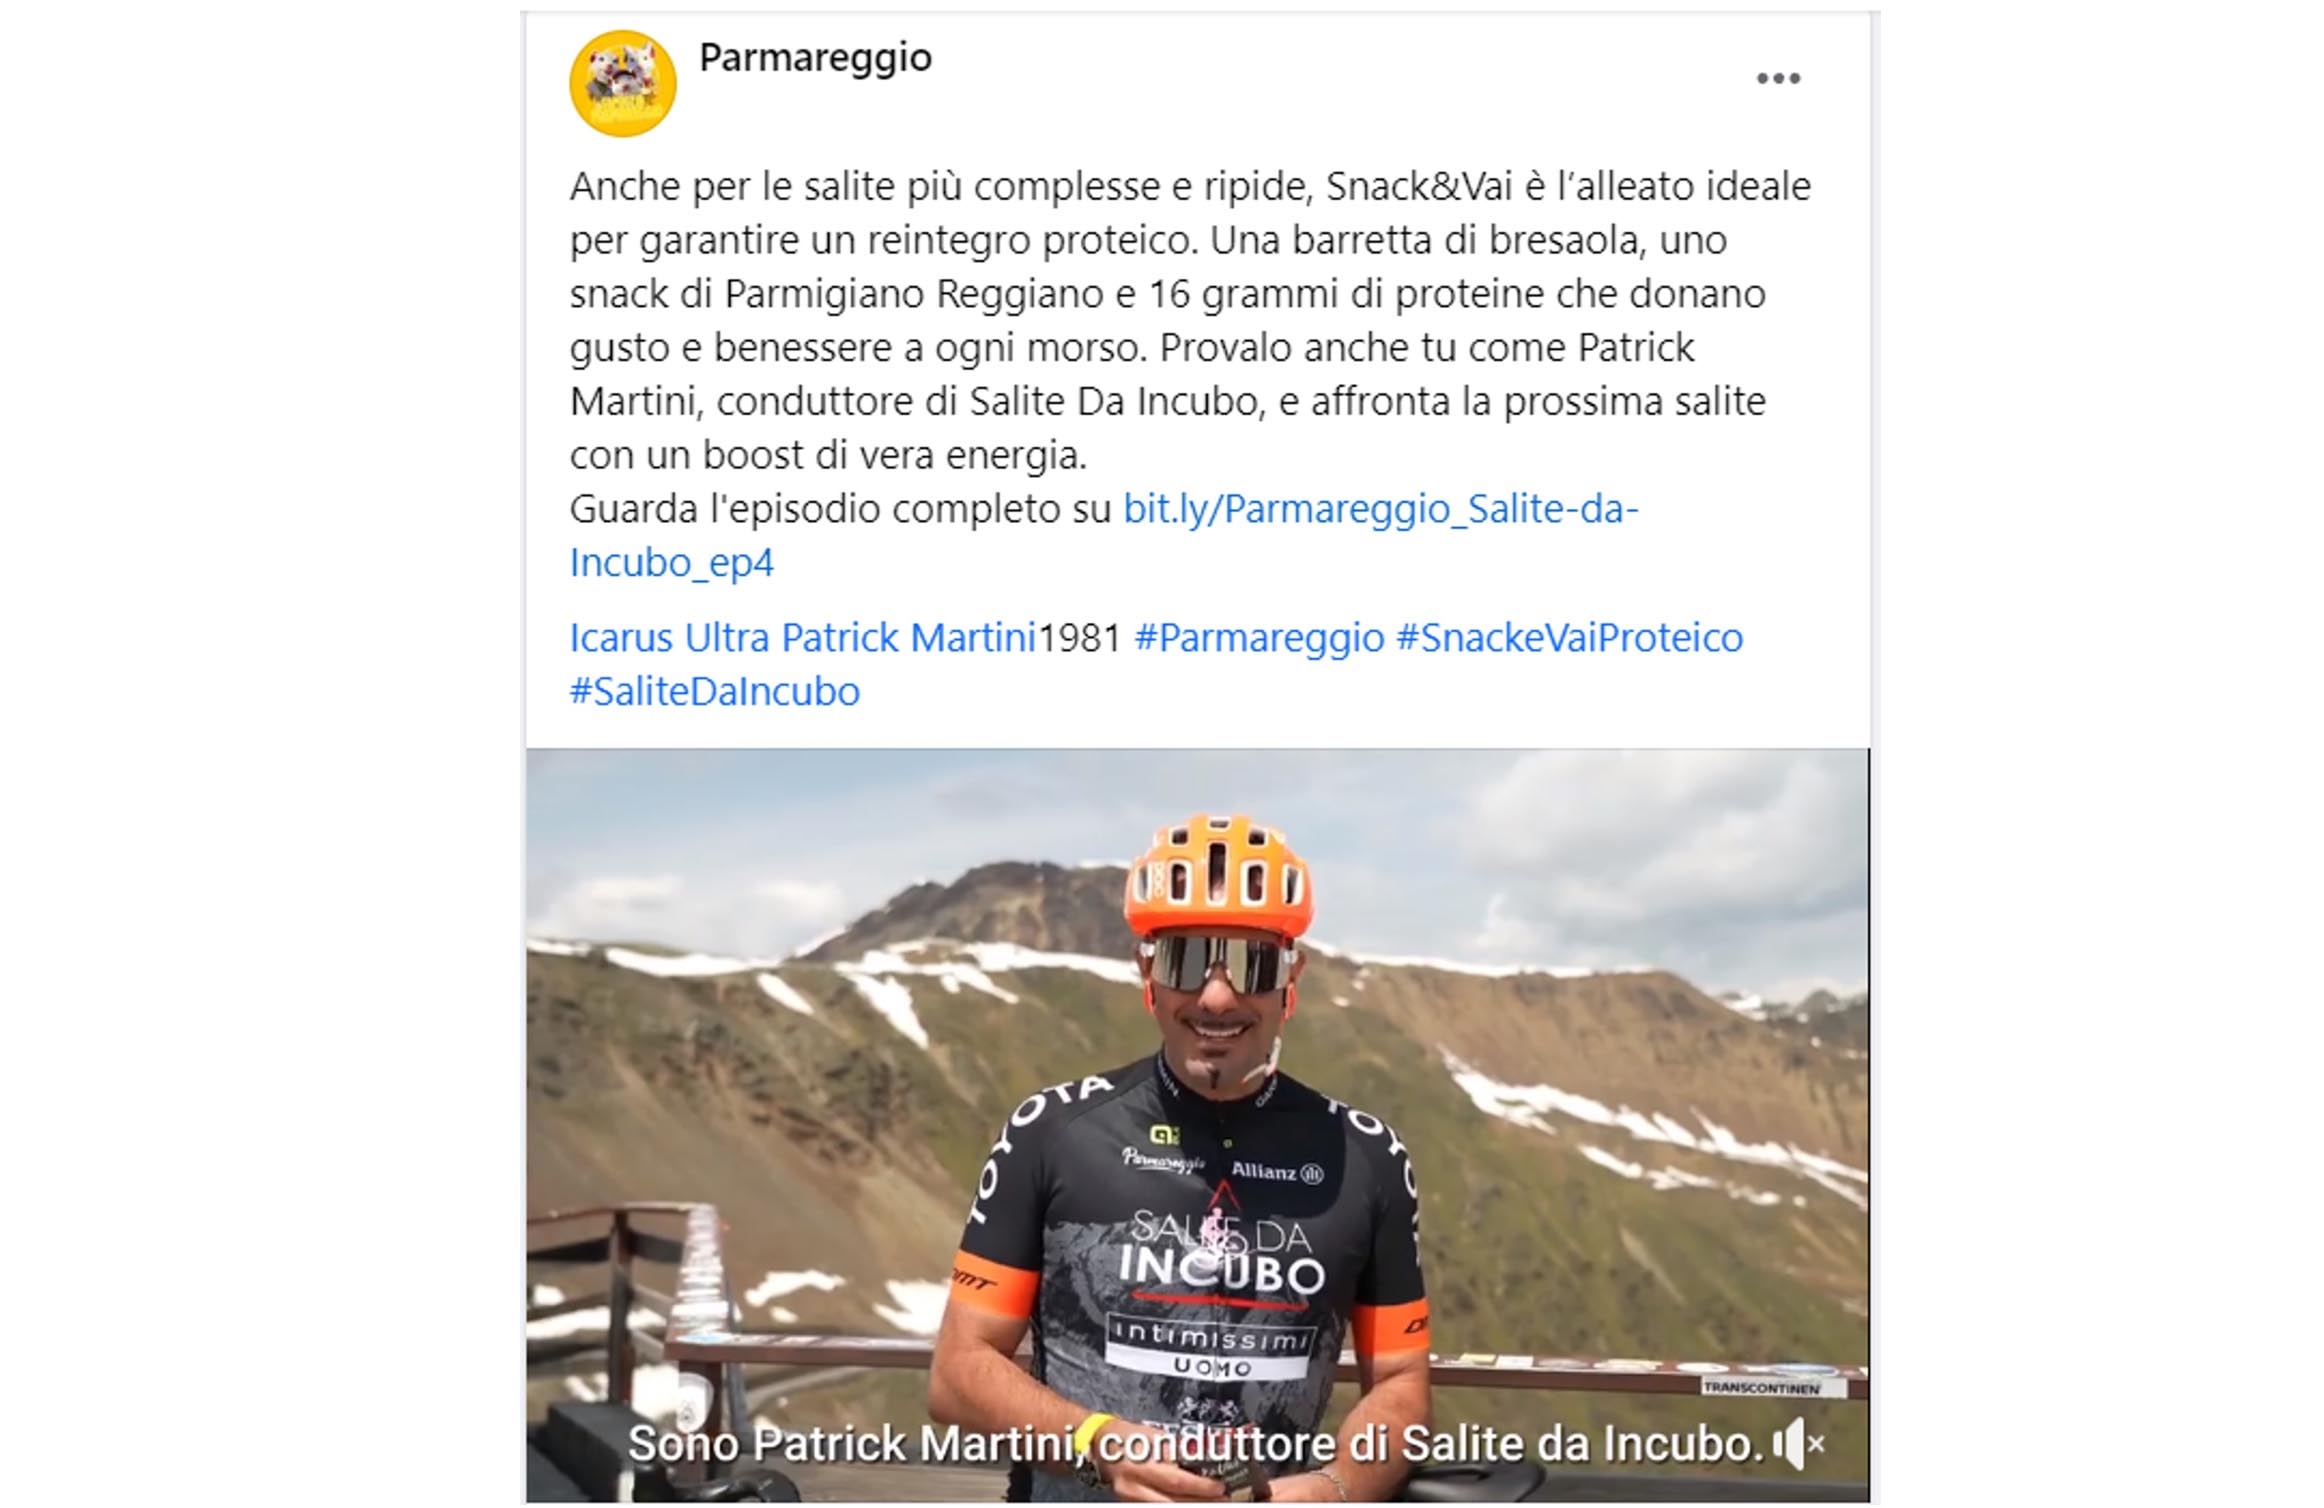Image resolution: width=2324 pixels, height=1508 pixels.
Task: Click the video subtitle caption text
Action: (x=1195, y=1443)
